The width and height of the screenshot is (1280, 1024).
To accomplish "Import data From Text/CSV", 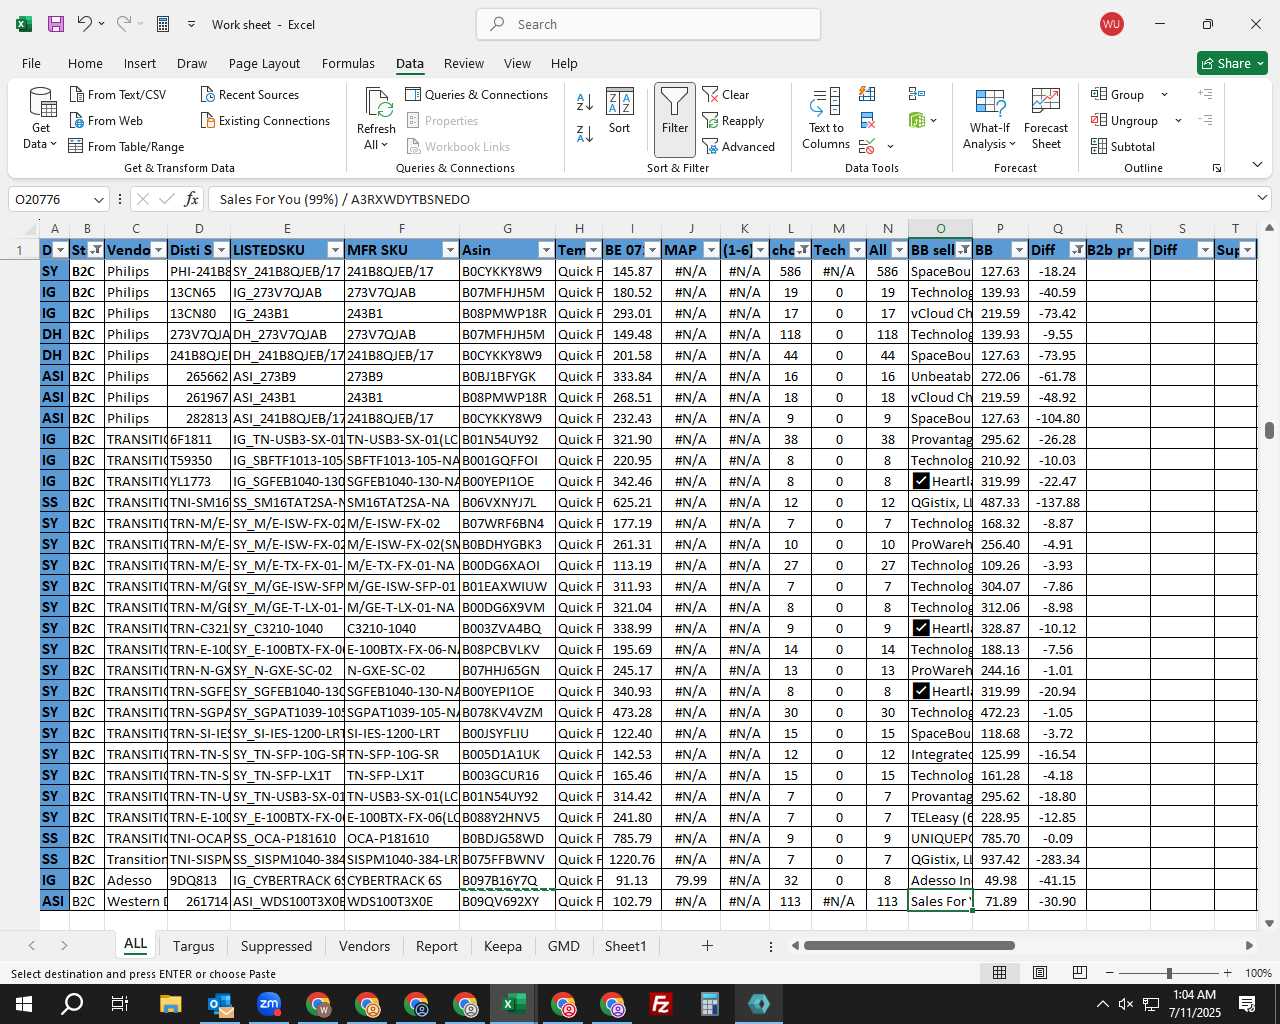I will click(x=118, y=94).
